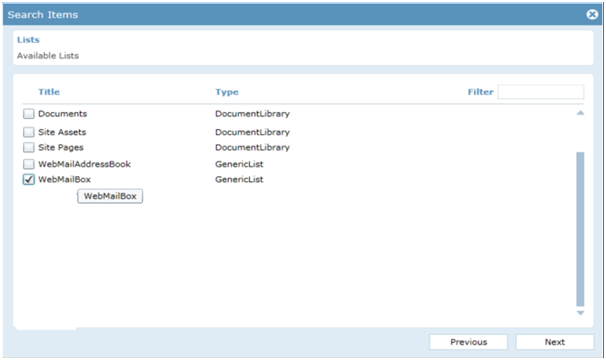Uncheck the WebMailBox checkbox
Viewport: 606px width, 360px height.
pos(29,179)
